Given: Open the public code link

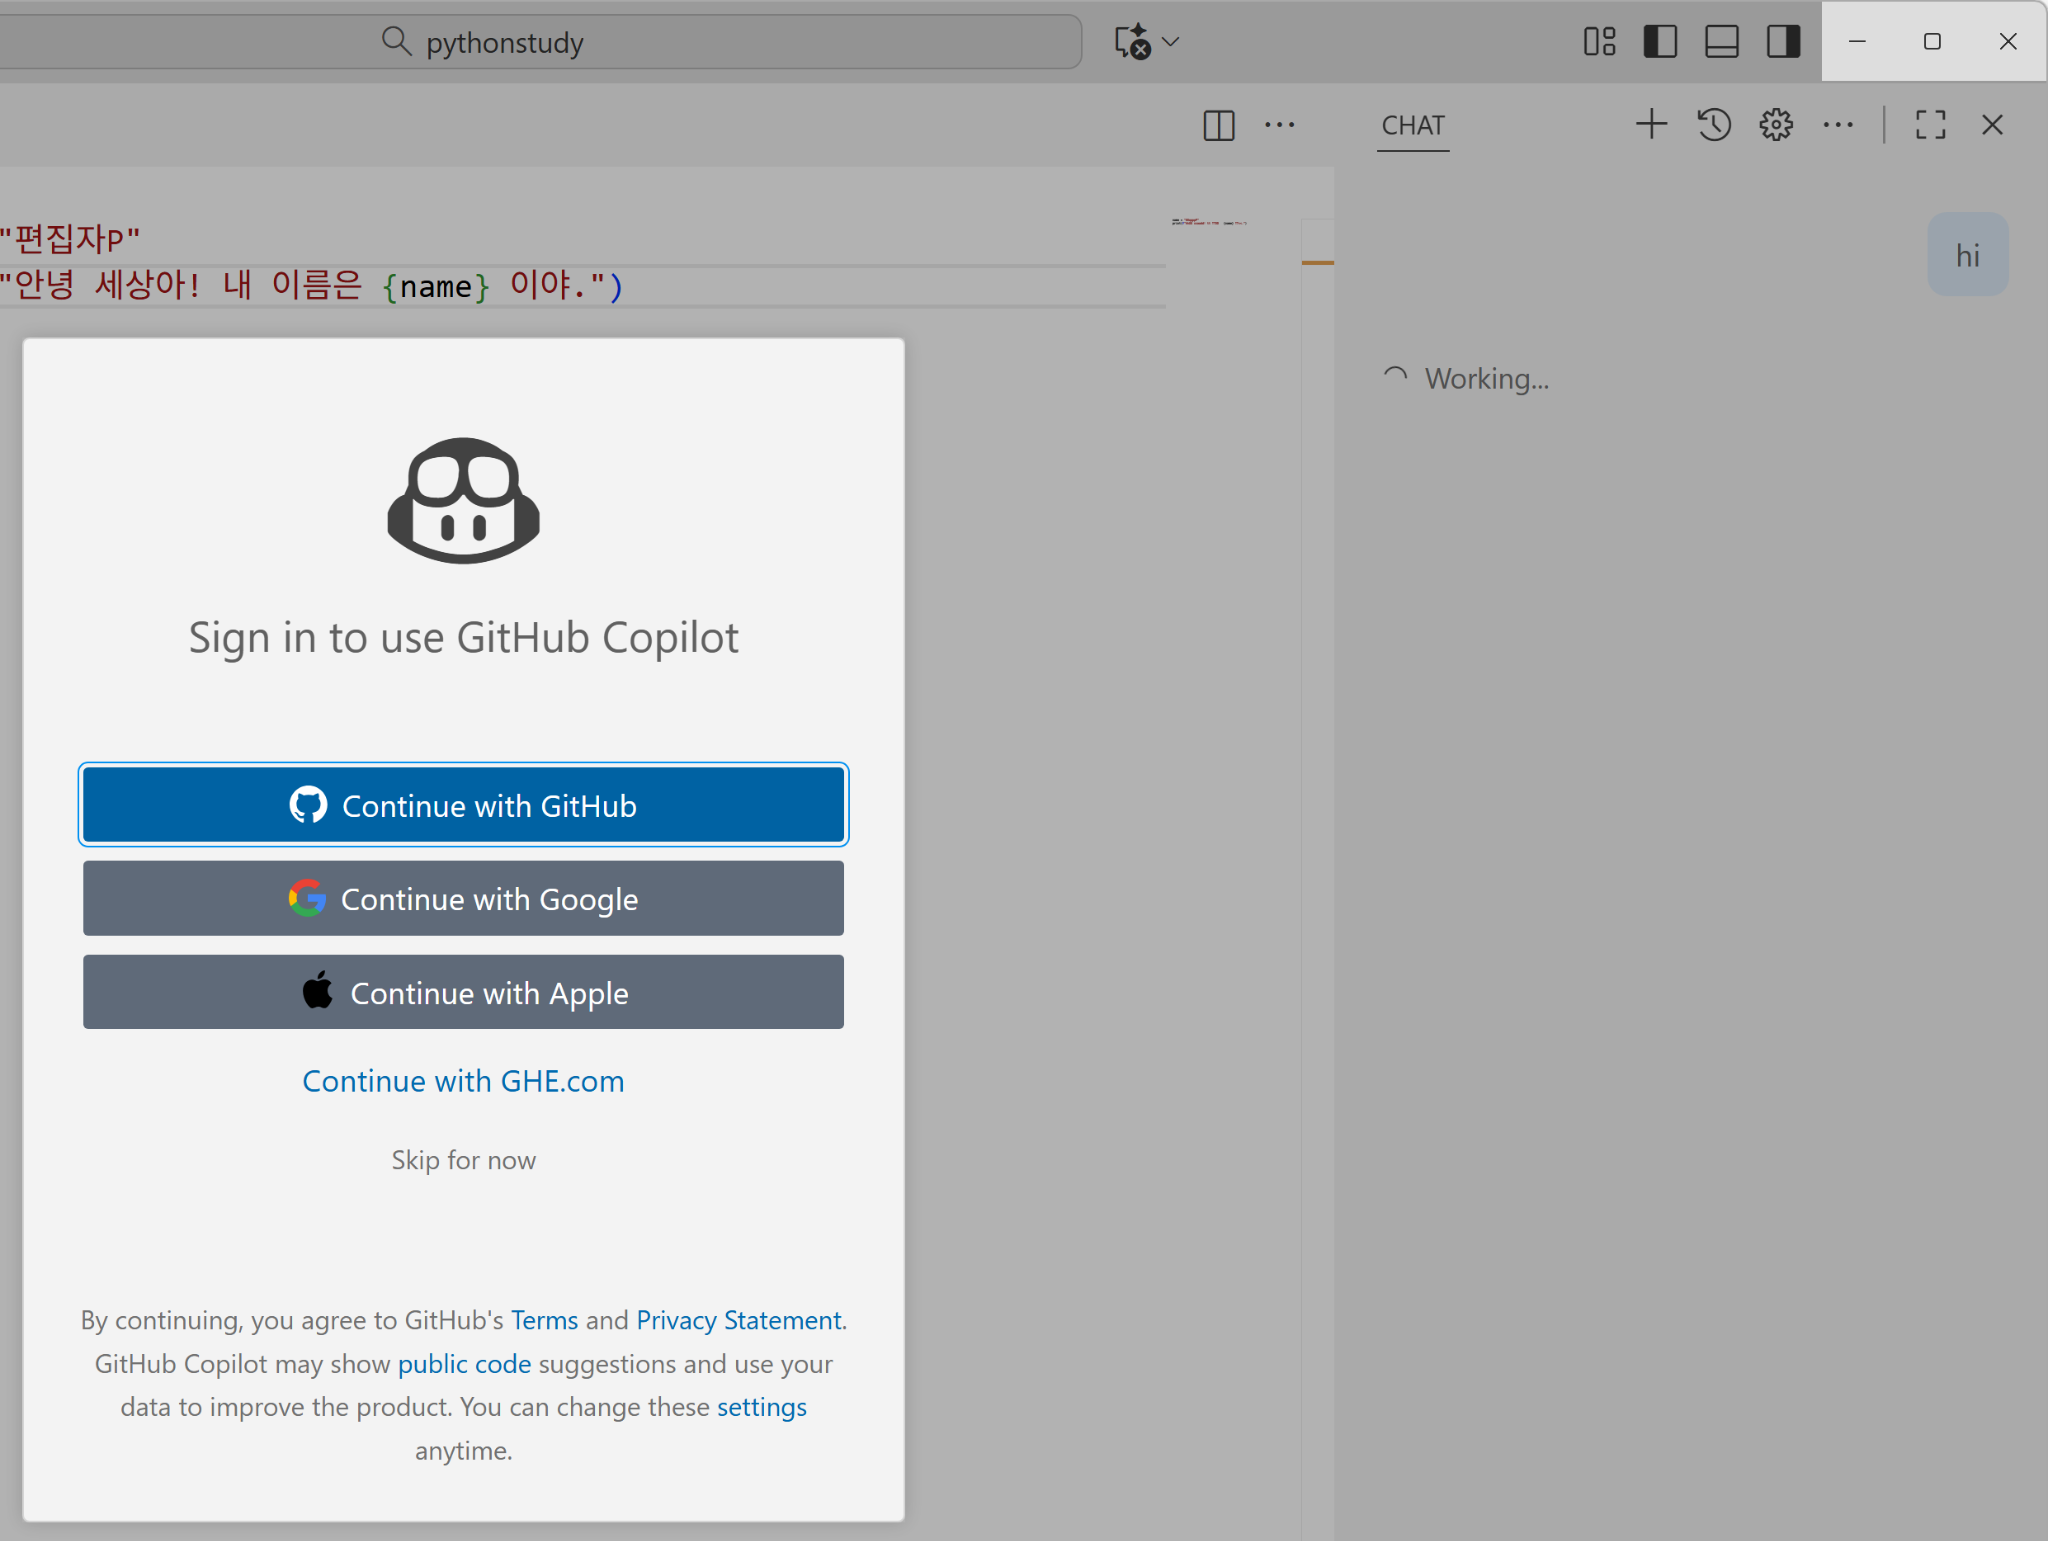Looking at the screenshot, I should (x=464, y=1364).
